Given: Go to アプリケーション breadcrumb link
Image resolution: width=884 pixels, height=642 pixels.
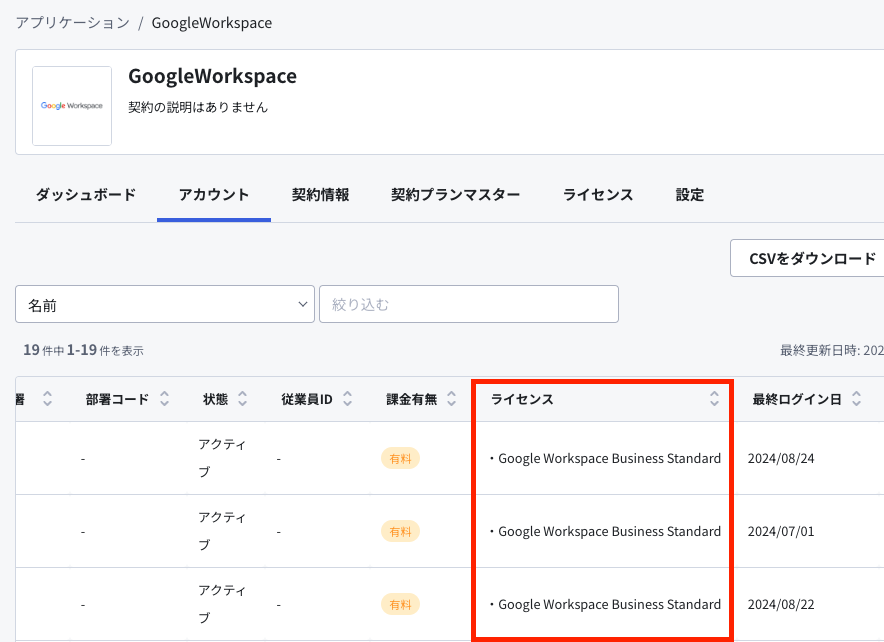Looking at the screenshot, I should (73, 23).
